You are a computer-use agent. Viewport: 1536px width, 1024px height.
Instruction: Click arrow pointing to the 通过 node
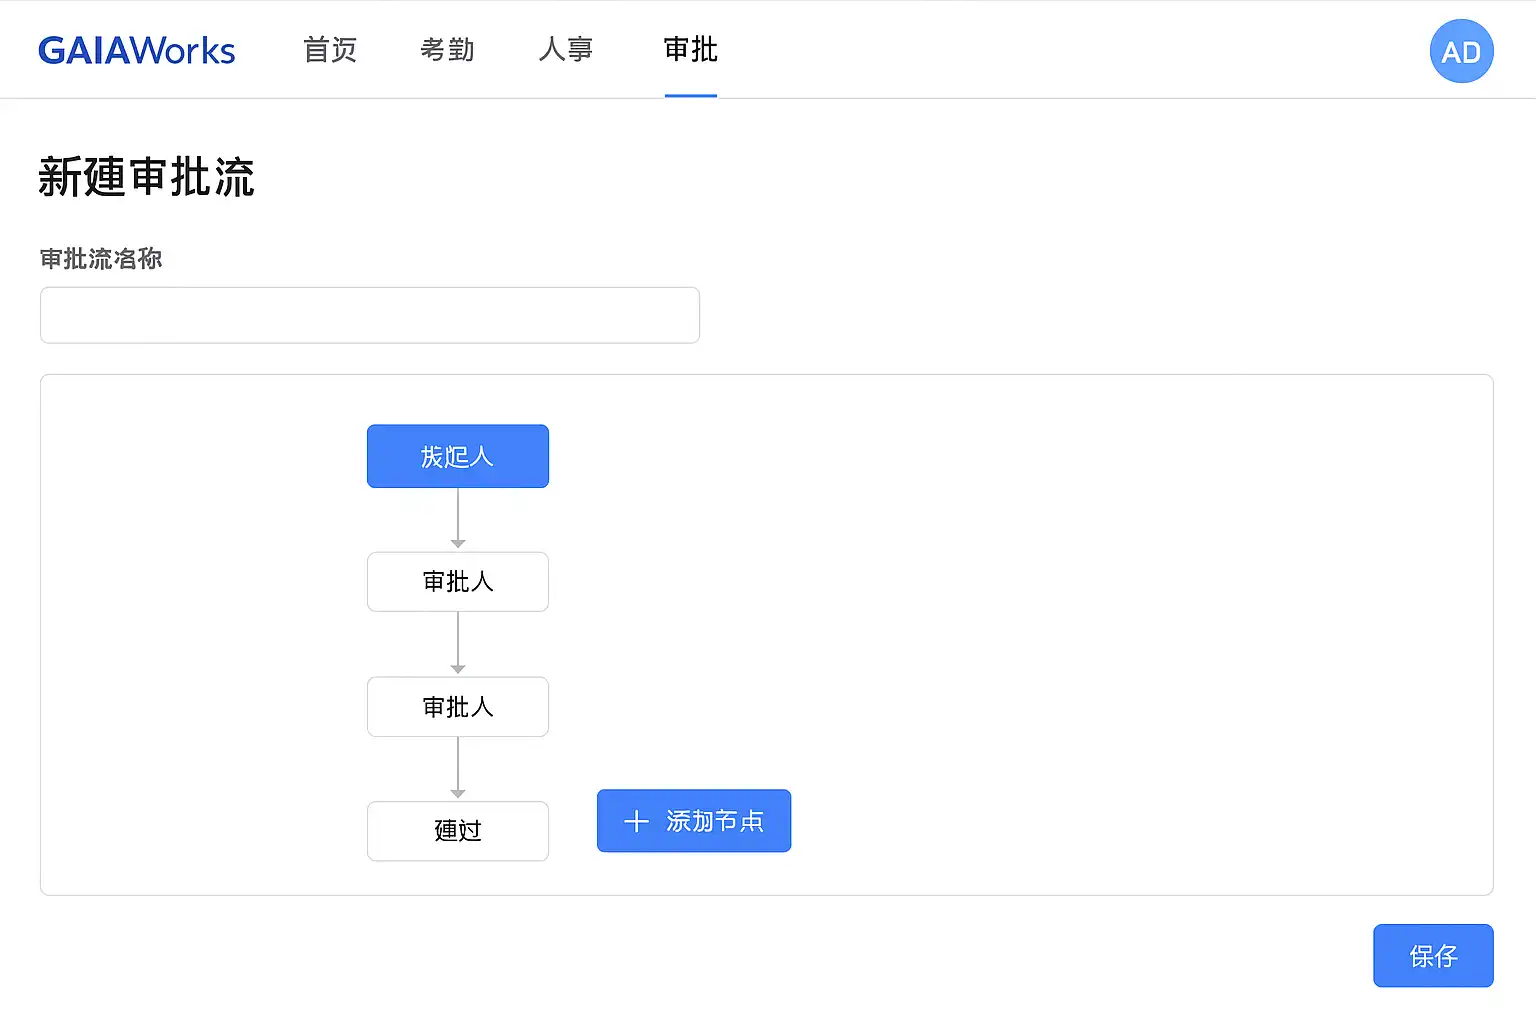[458, 768]
